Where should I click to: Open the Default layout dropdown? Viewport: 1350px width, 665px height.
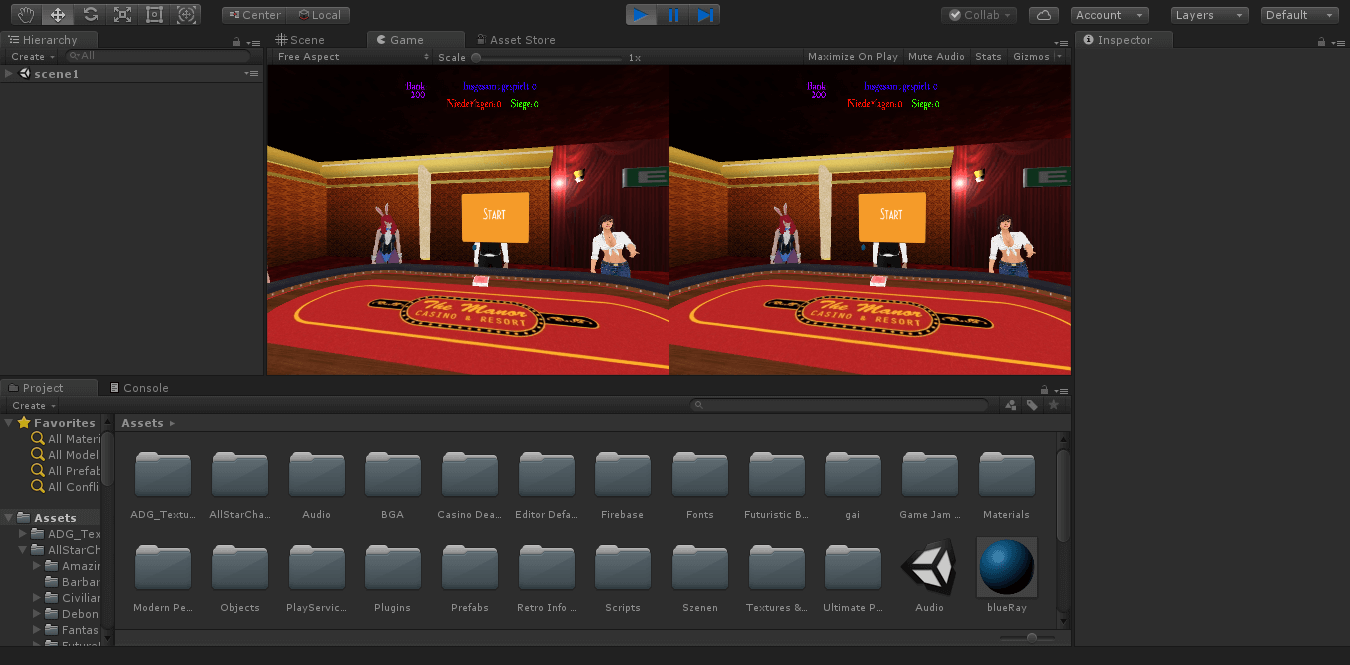pyautogui.click(x=1300, y=15)
